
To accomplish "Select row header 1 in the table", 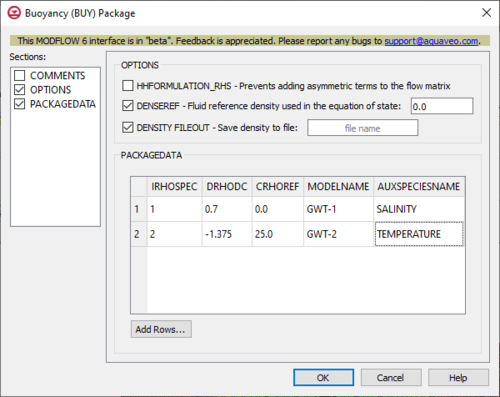I will [139, 209].
